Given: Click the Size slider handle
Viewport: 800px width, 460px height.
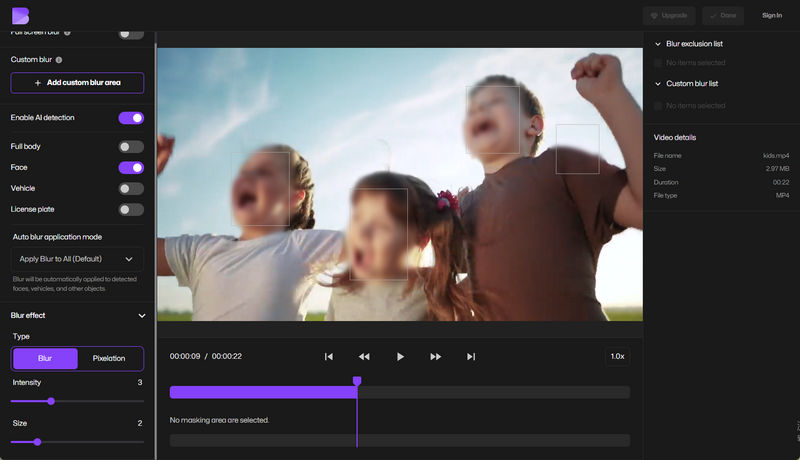Looking at the screenshot, I should coord(37,442).
